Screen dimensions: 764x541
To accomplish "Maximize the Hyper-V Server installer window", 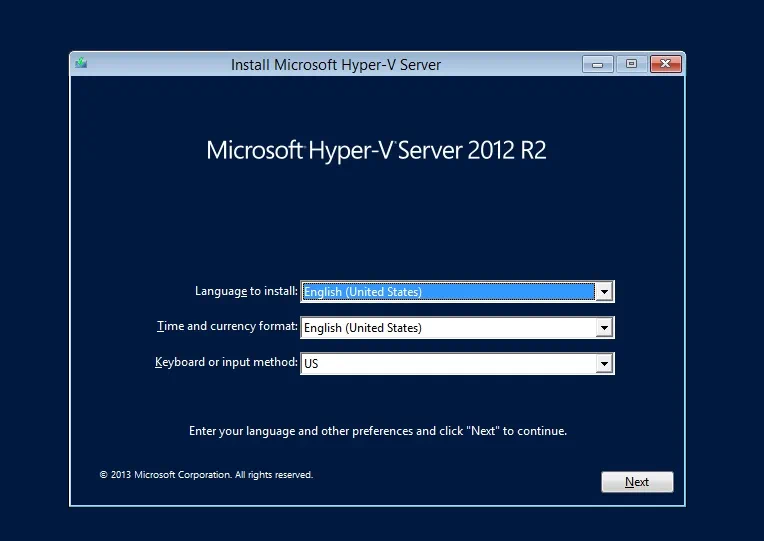I will point(631,64).
